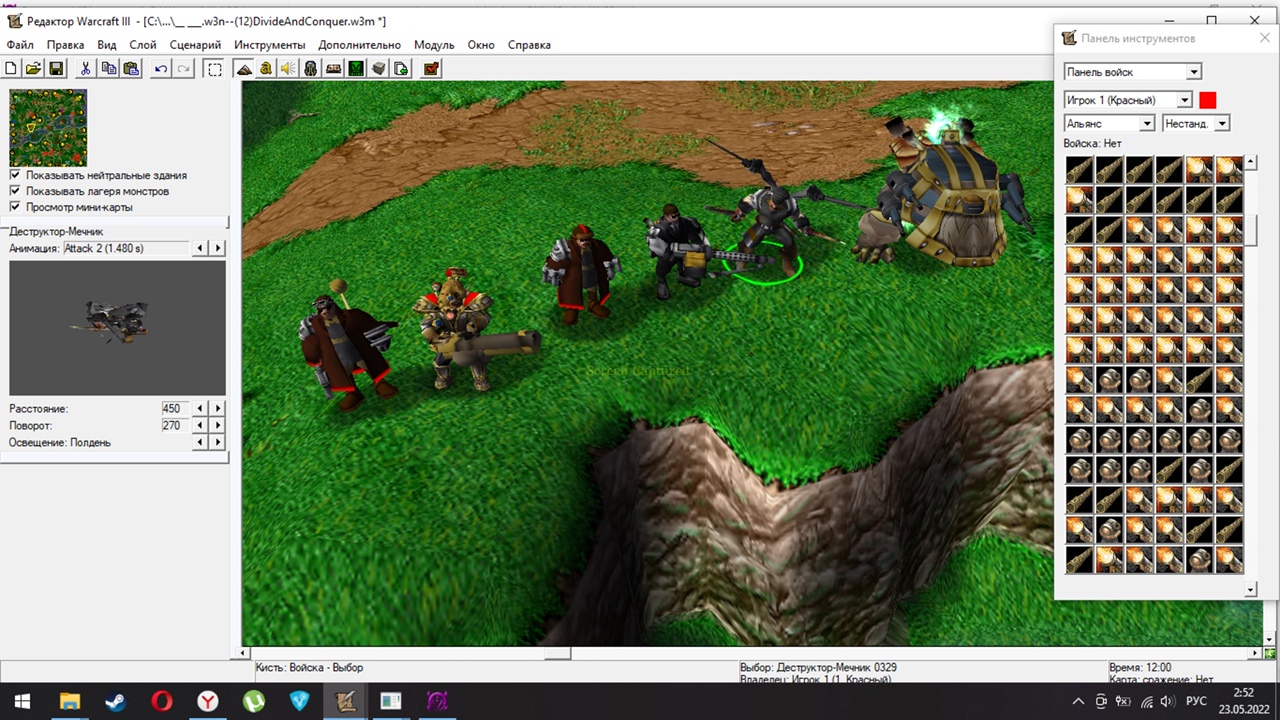Copy the selection from the toolbar
The height and width of the screenshot is (720, 1280).
pyautogui.click(x=108, y=68)
